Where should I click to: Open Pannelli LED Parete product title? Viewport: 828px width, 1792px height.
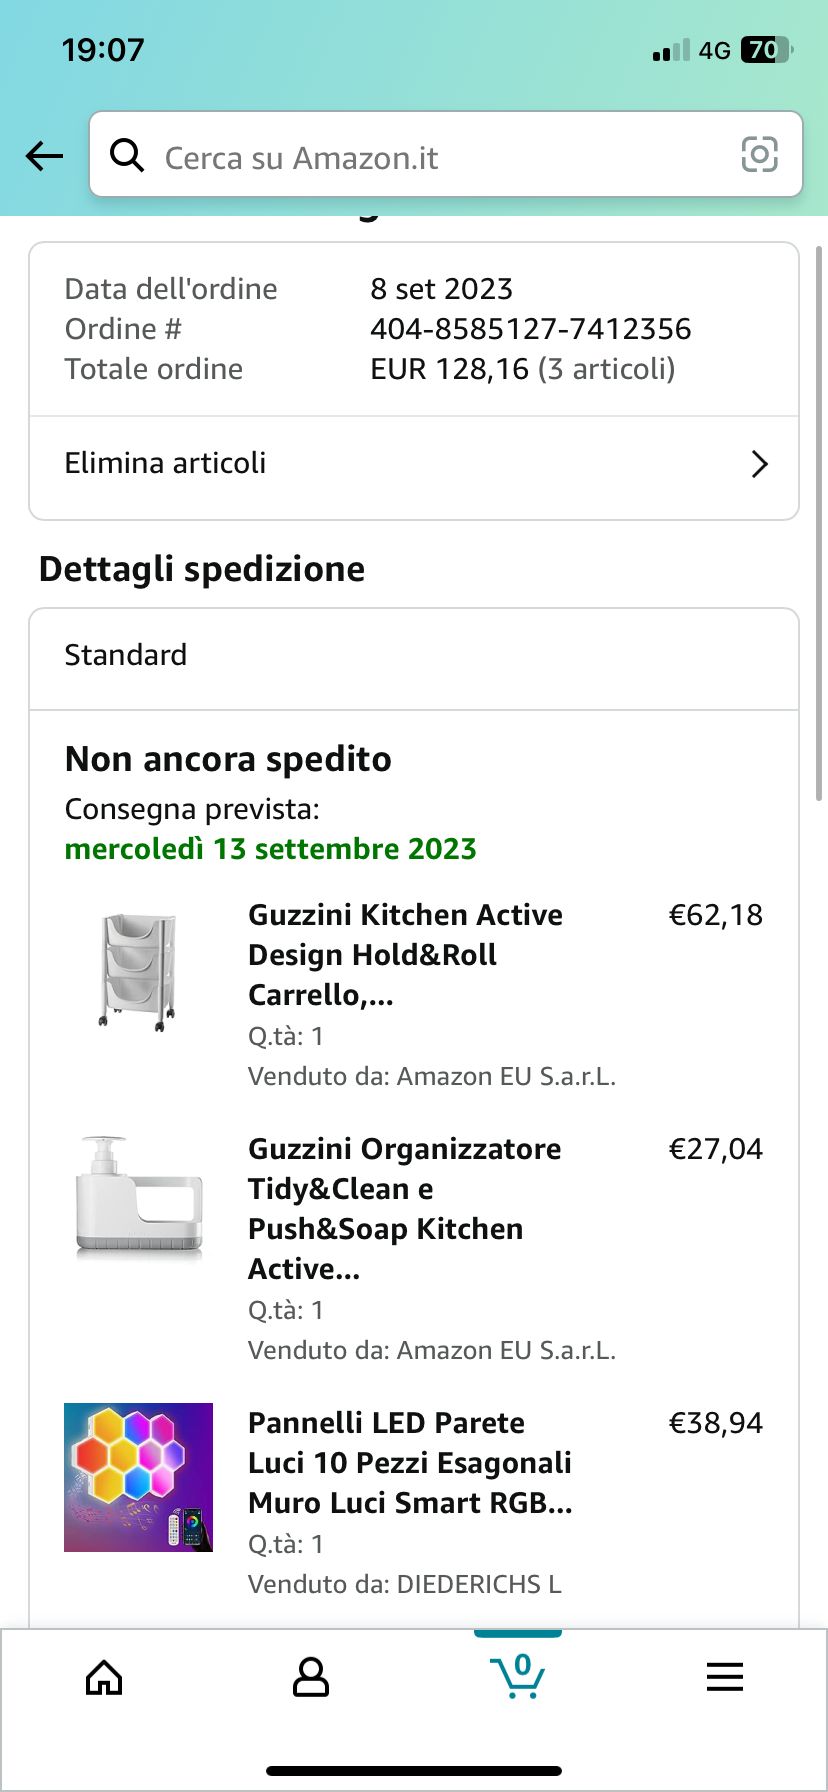coord(410,1462)
